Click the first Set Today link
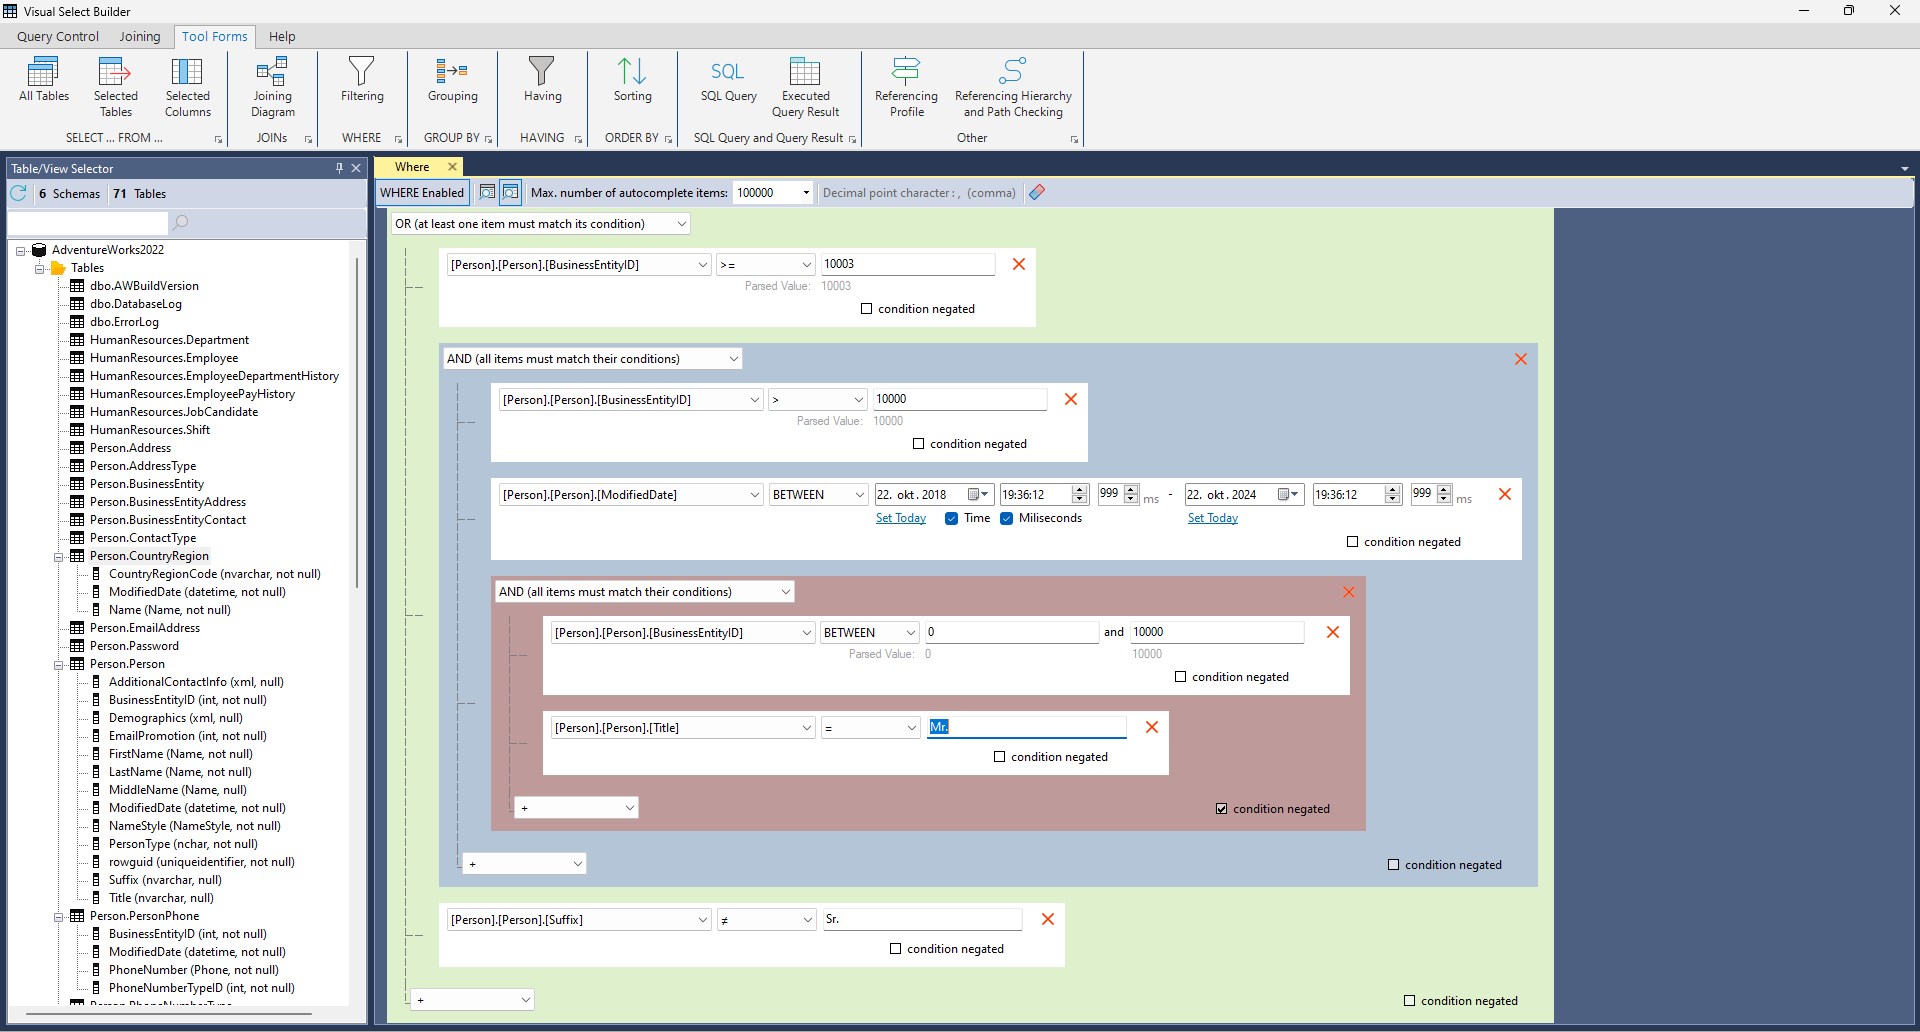This screenshot has width=1920, height=1032. point(901,518)
